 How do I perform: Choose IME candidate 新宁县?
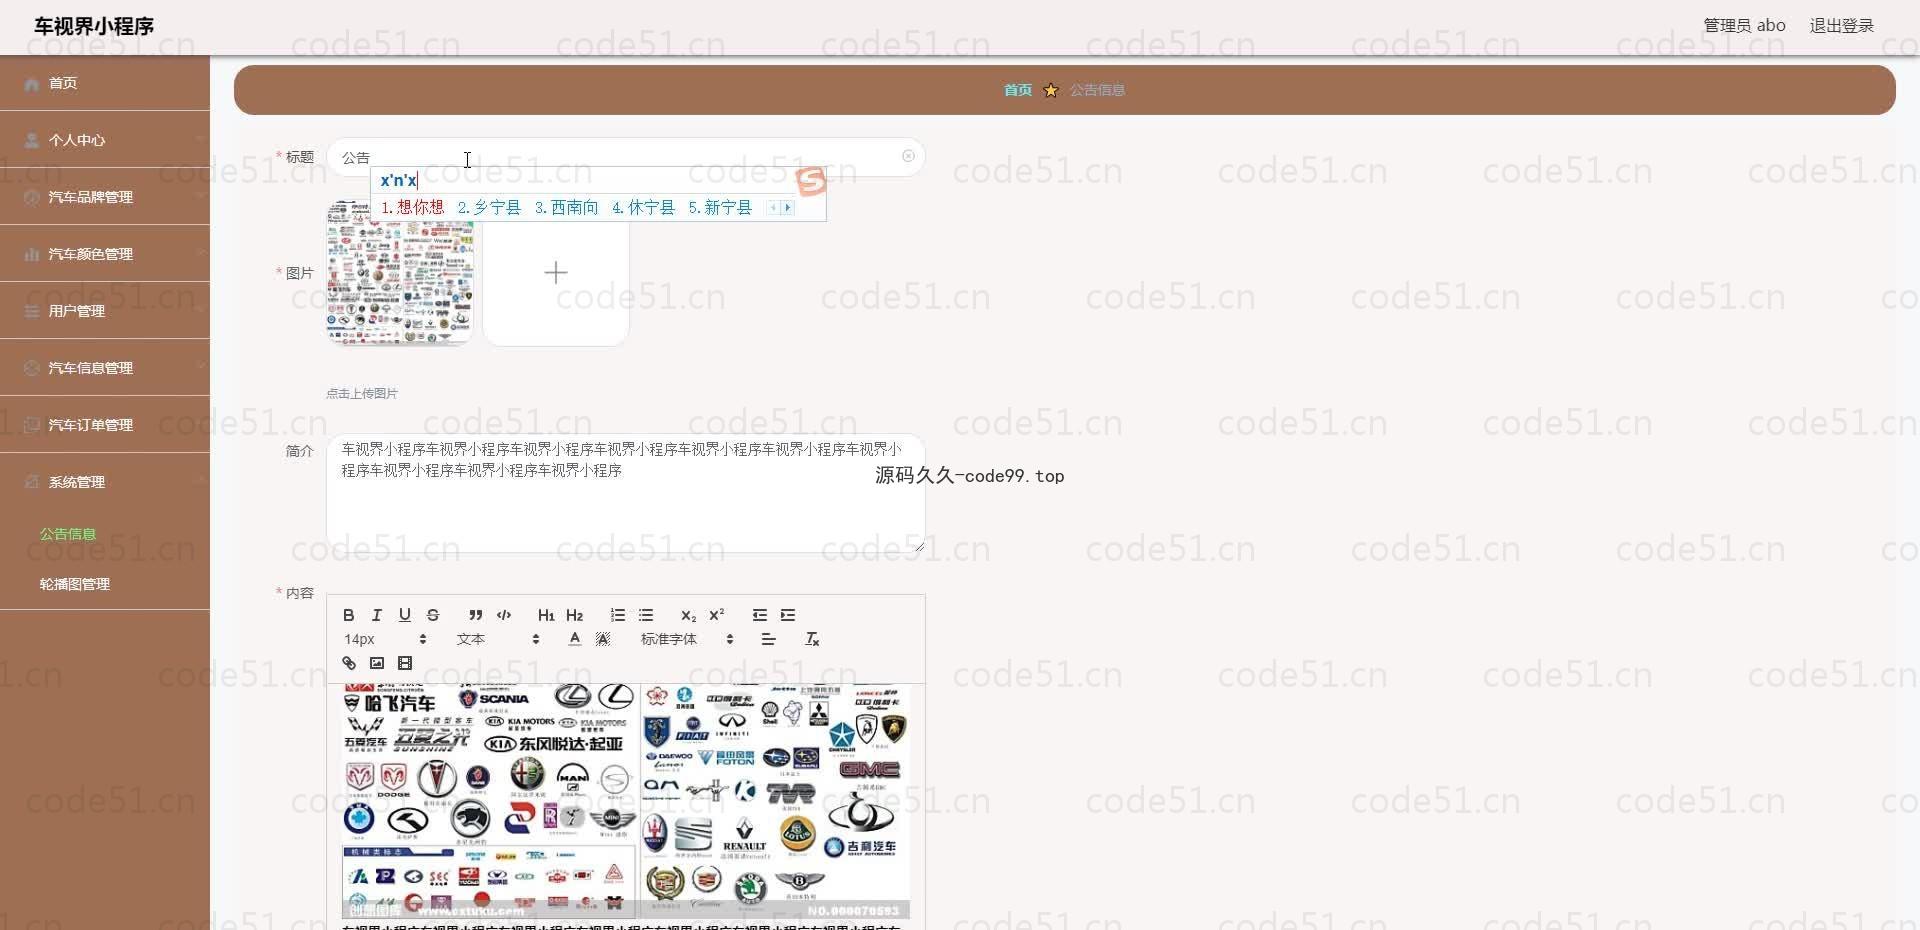tap(720, 207)
